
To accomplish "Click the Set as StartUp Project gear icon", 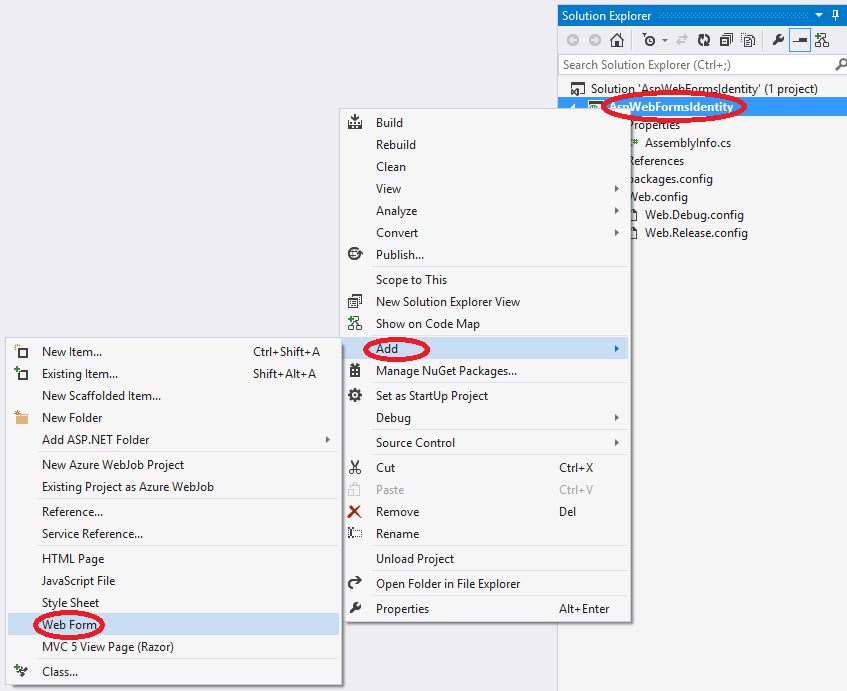I will (355, 395).
